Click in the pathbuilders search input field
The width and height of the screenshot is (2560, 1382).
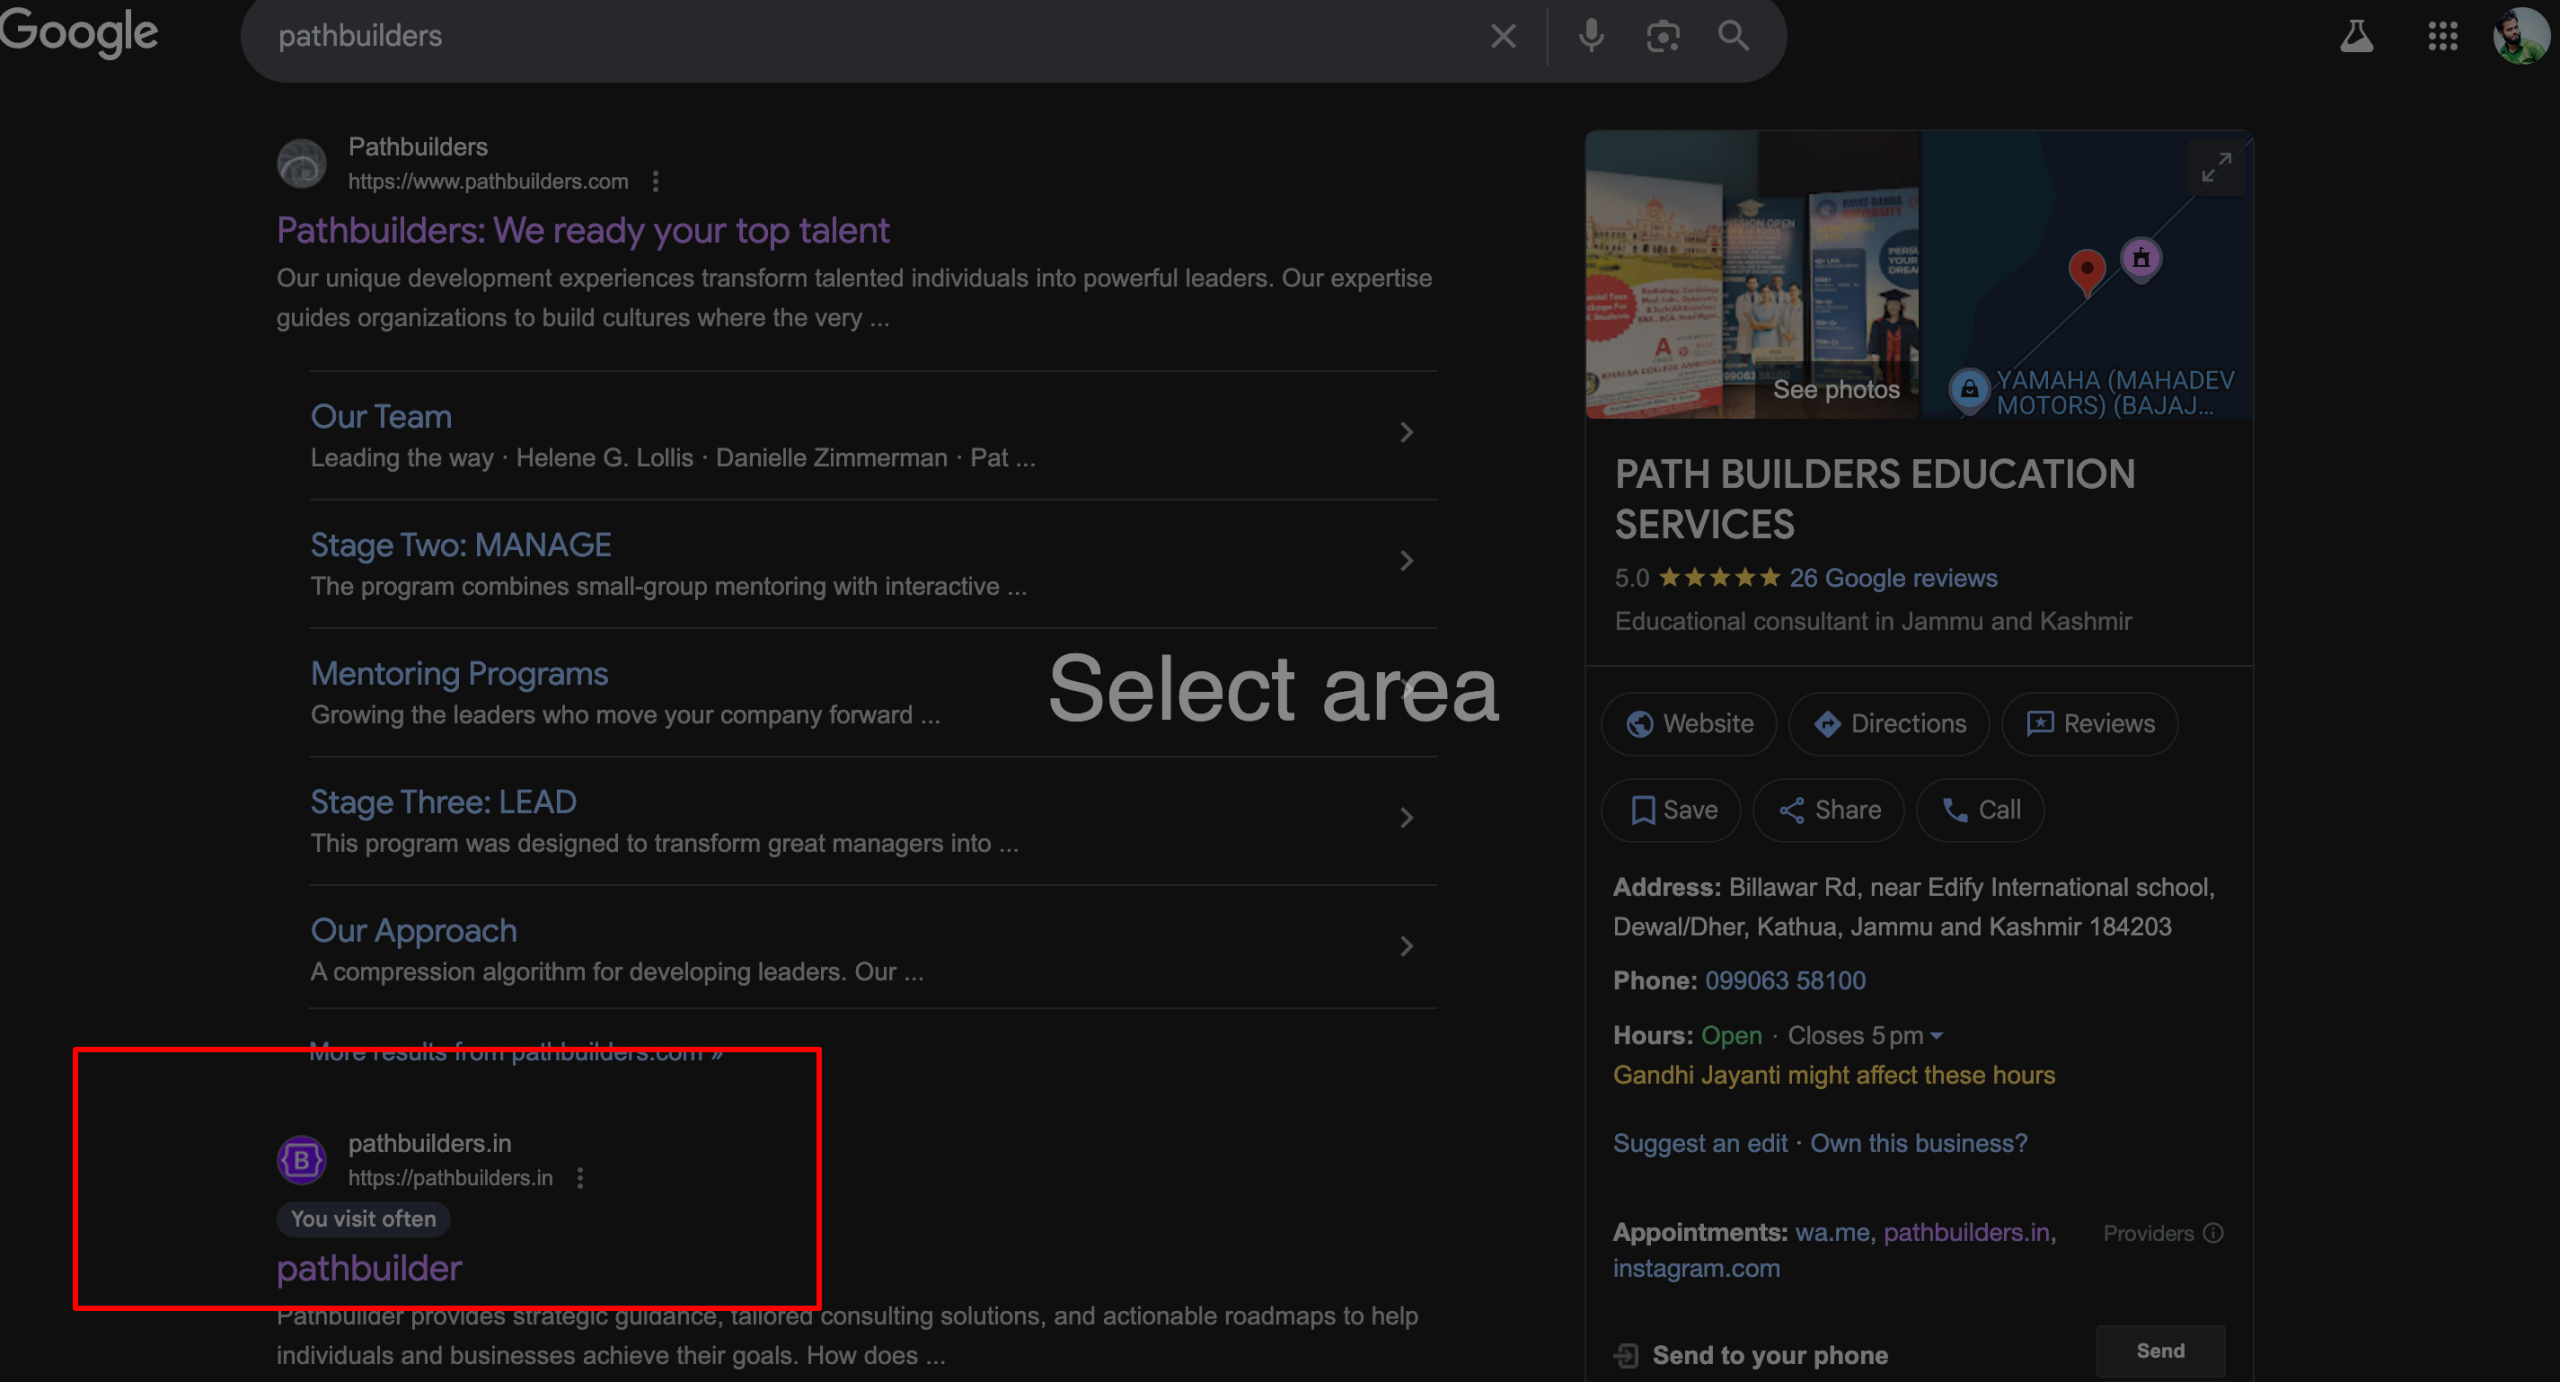point(860,36)
